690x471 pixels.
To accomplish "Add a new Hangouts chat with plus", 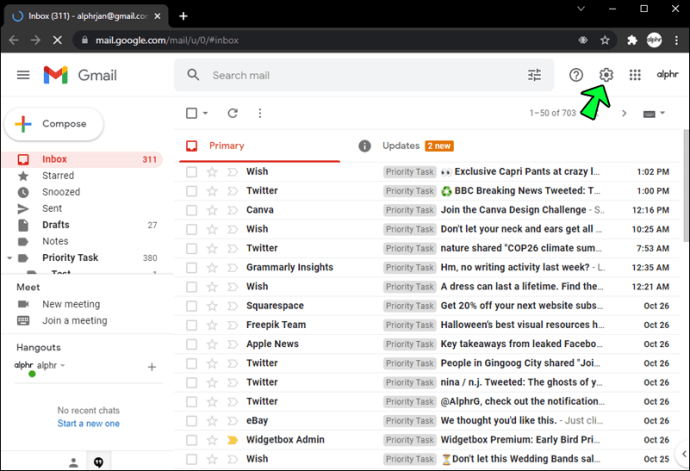I will point(152,367).
